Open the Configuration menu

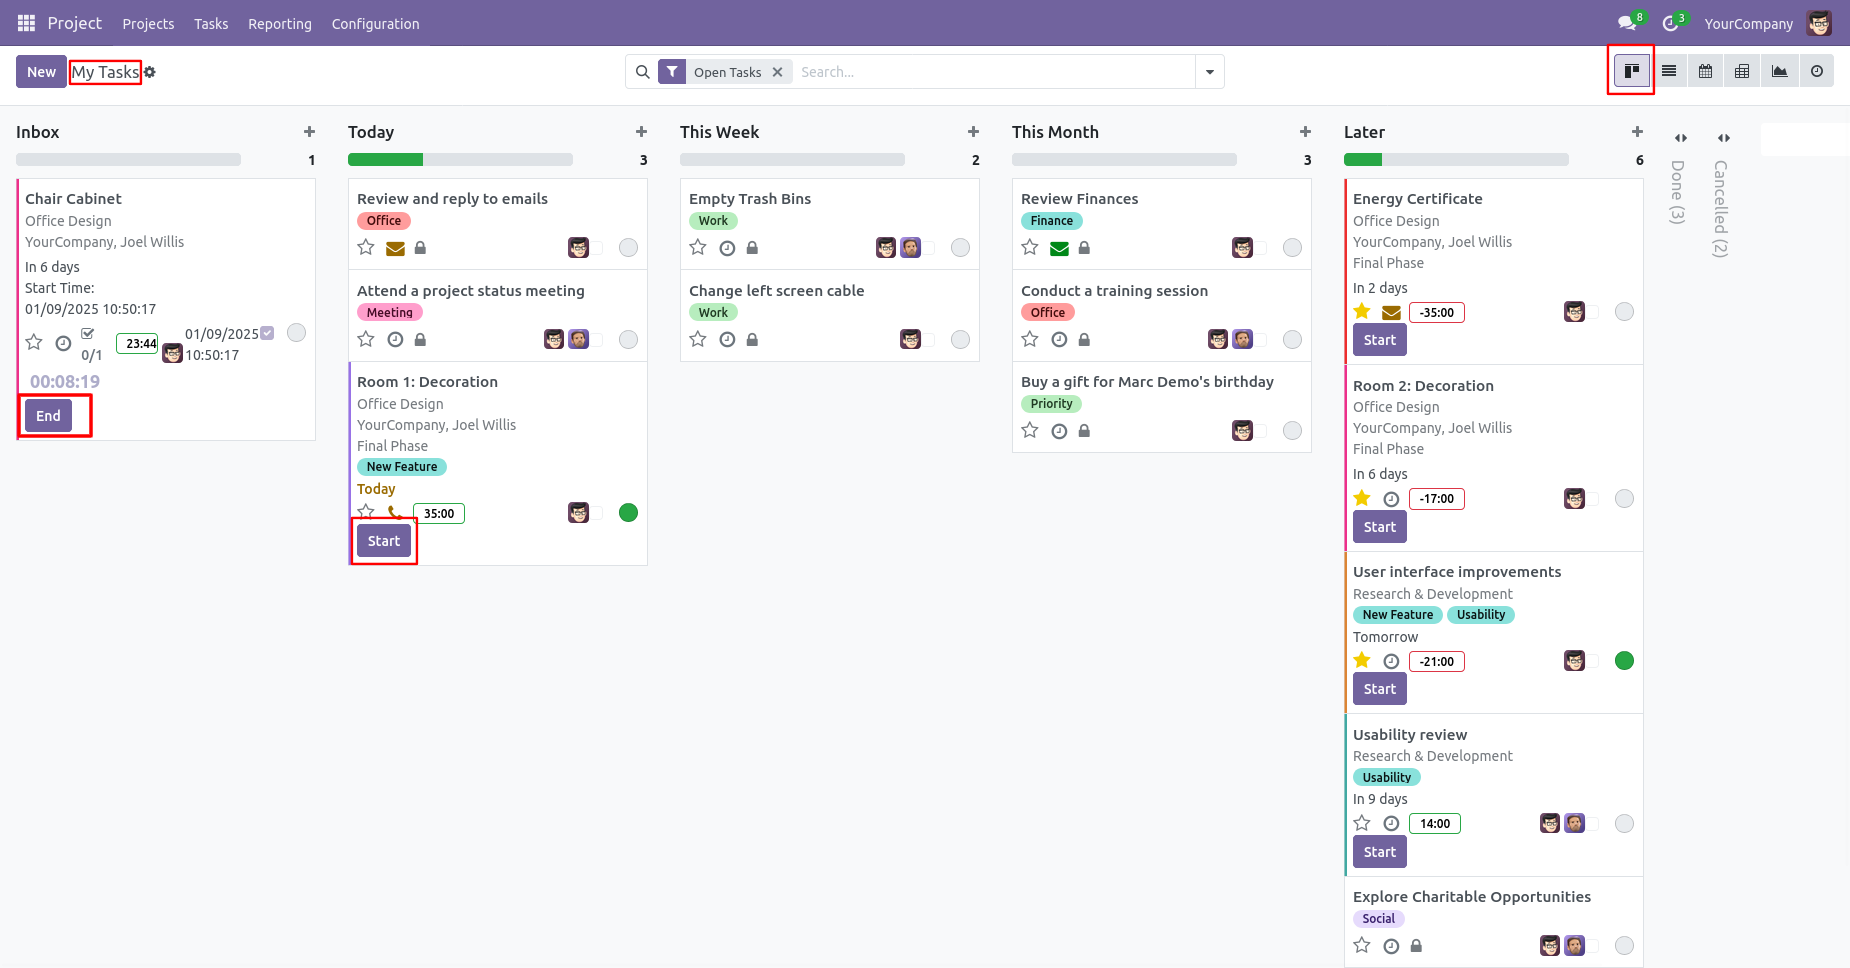pyautogui.click(x=376, y=24)
